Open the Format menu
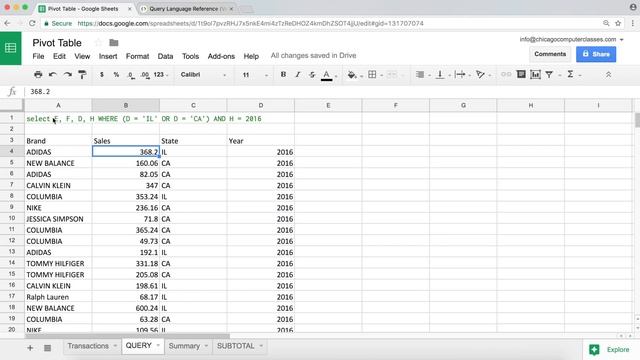This screenshot has height=360, width=640. pos(137,56)
